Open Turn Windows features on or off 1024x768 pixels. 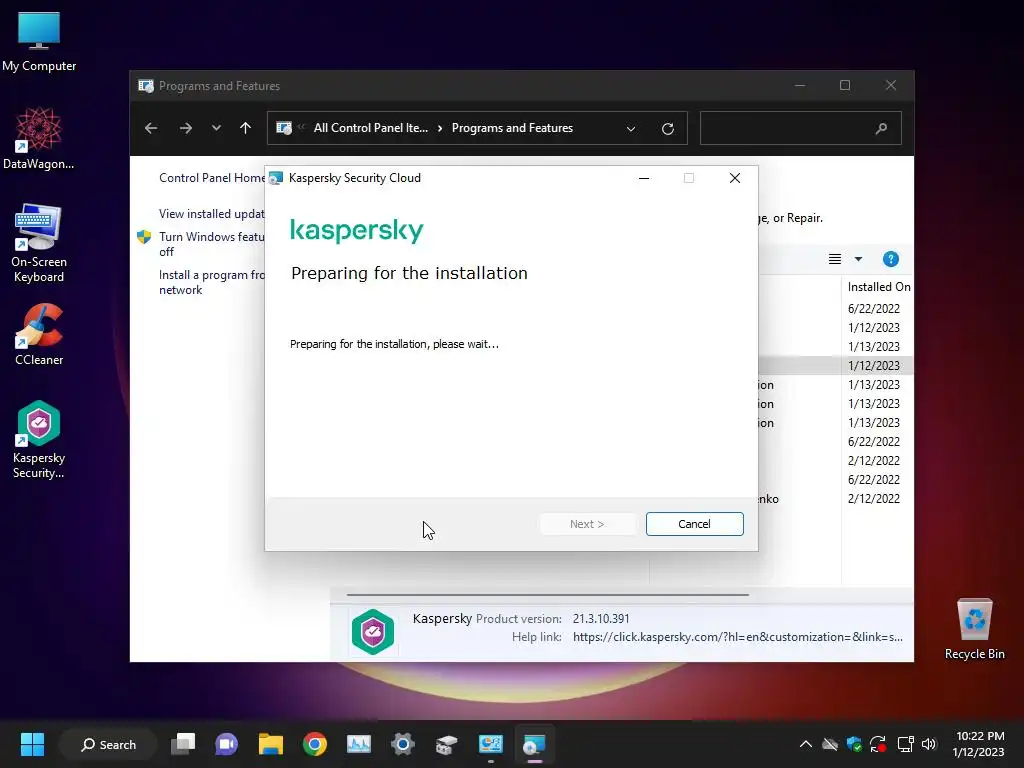point(212,244)
